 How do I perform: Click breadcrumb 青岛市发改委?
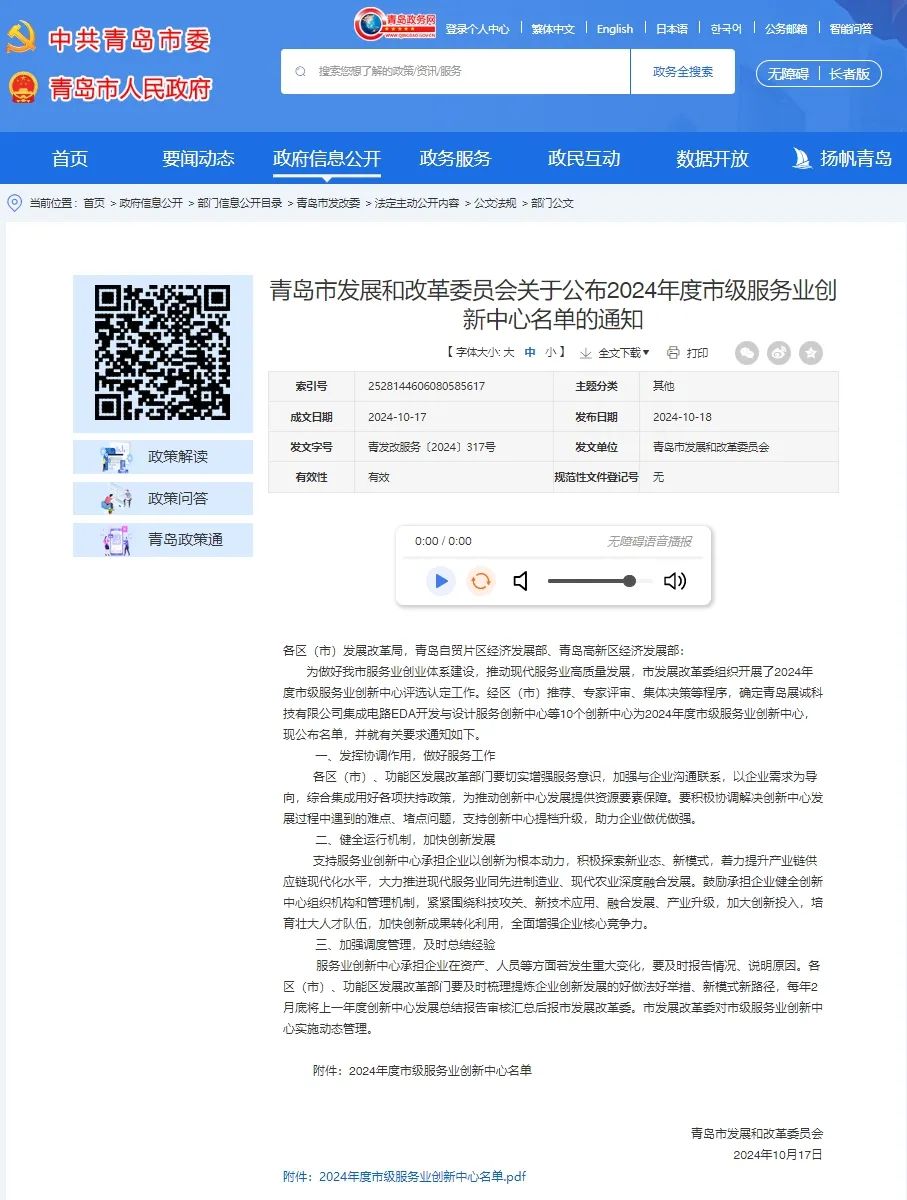328,203
